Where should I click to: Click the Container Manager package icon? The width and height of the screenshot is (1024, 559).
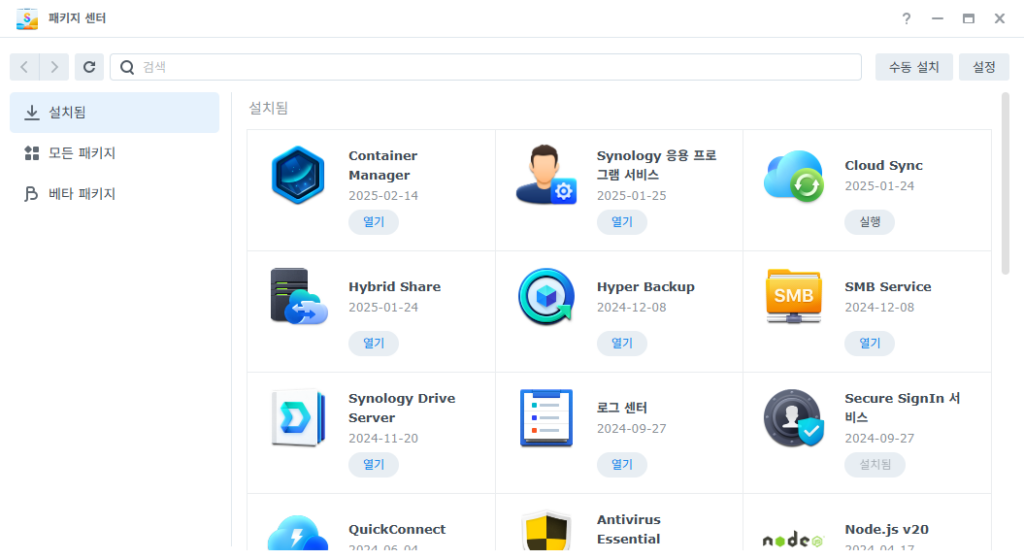click(298, 175)
